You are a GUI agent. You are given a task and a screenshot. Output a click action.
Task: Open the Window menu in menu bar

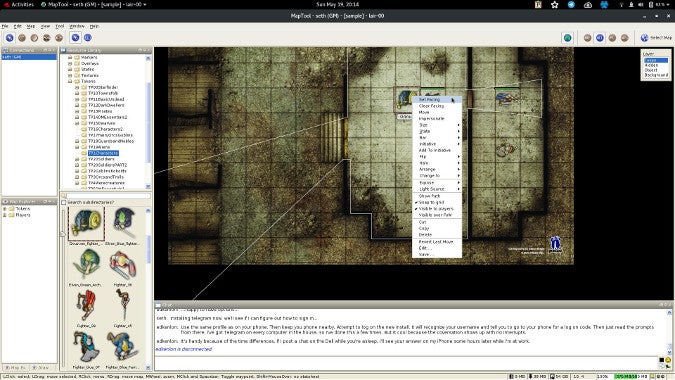coord(77,26)
